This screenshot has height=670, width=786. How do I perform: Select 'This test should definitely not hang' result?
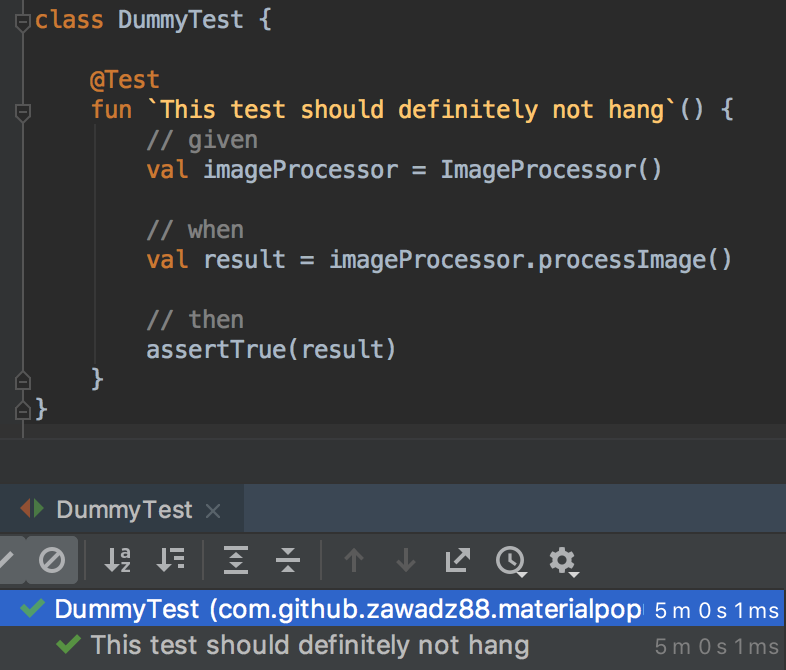click(x=310, y=645)
